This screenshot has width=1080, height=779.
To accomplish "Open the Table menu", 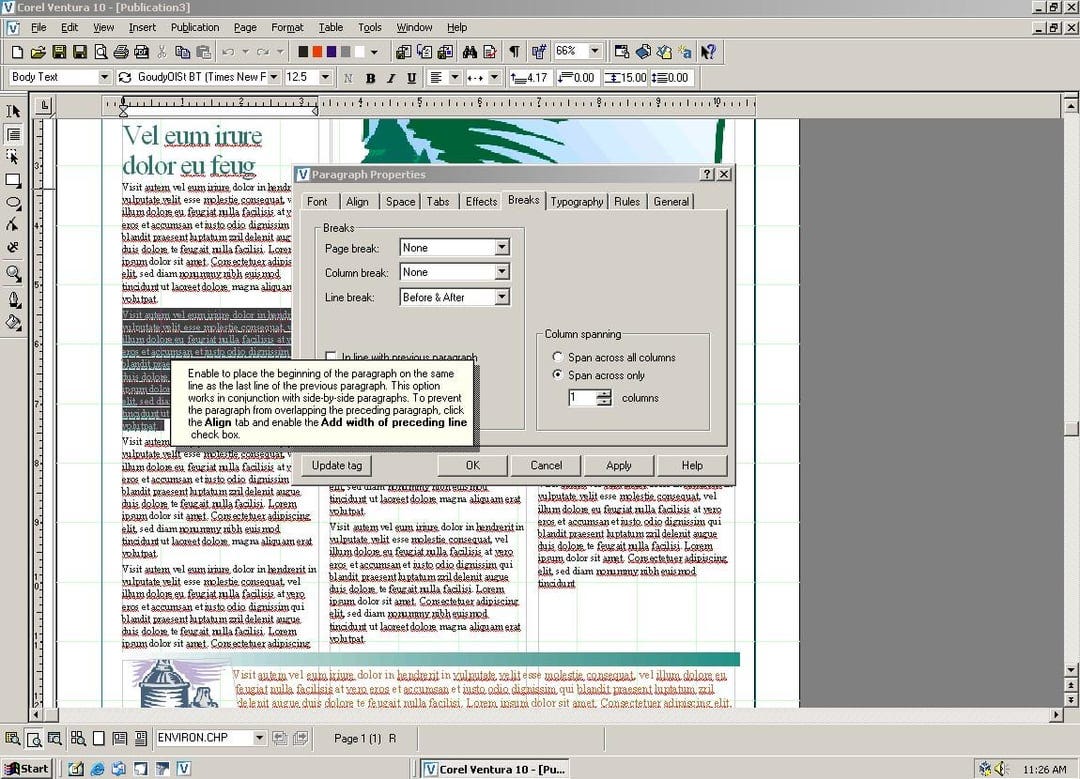I will [331, 28].
